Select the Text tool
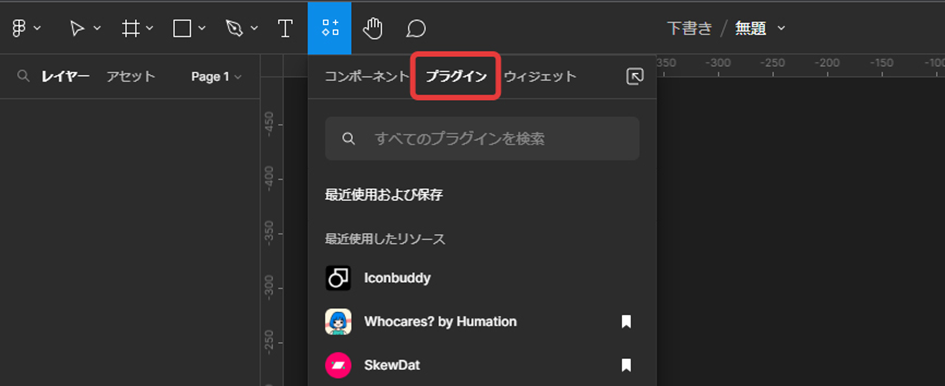The height and width of the screenshot is (386, 945). (x=285, y=28)
